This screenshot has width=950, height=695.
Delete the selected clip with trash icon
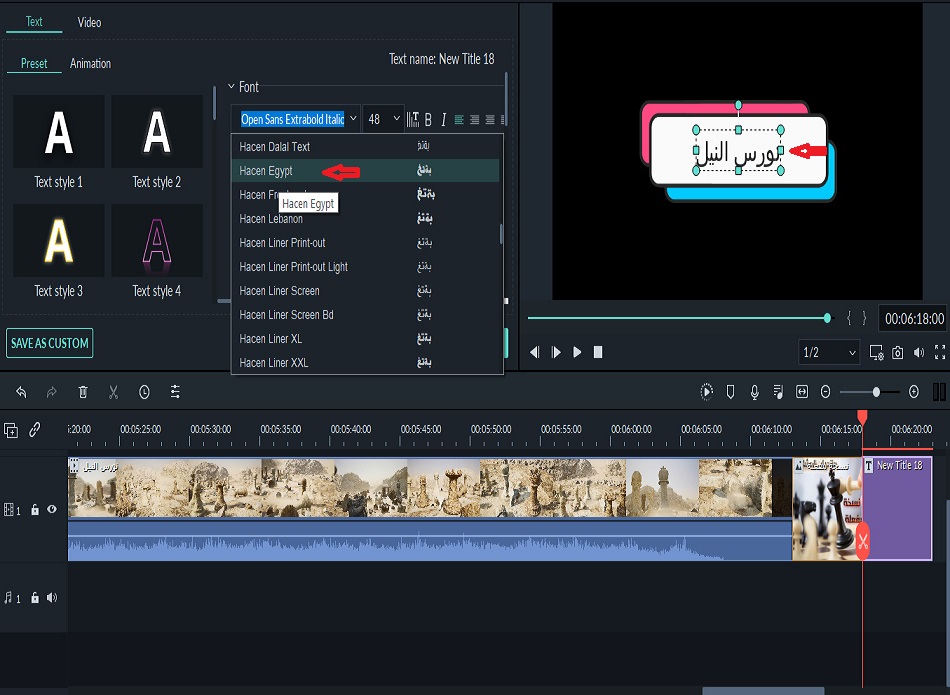pos(83,393)
